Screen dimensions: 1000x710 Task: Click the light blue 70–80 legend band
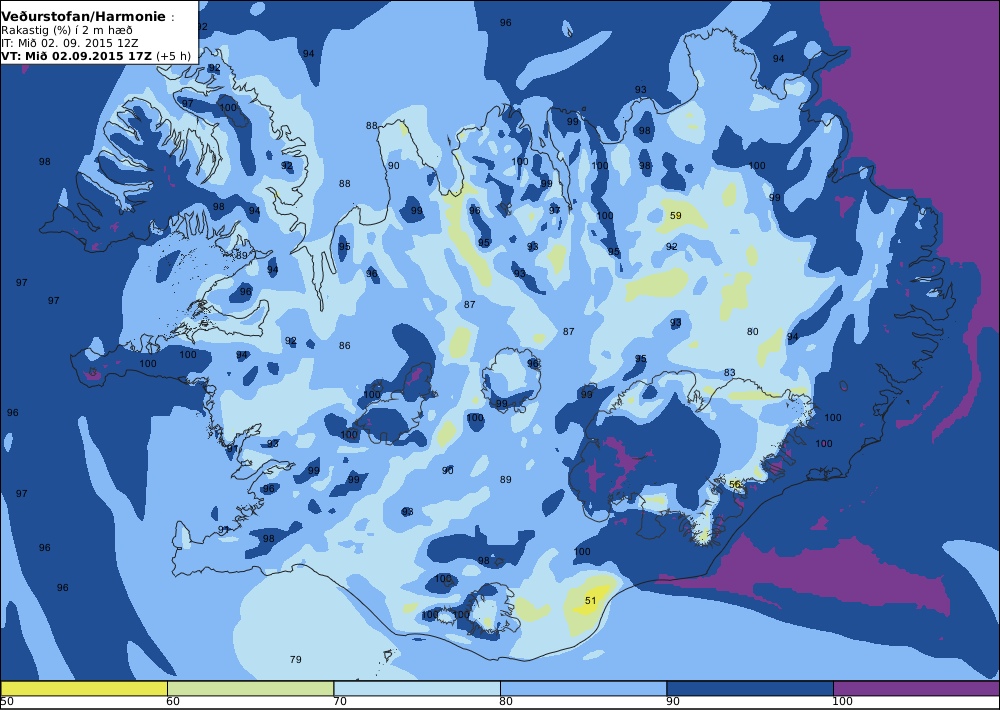click(x=416, y=688)
